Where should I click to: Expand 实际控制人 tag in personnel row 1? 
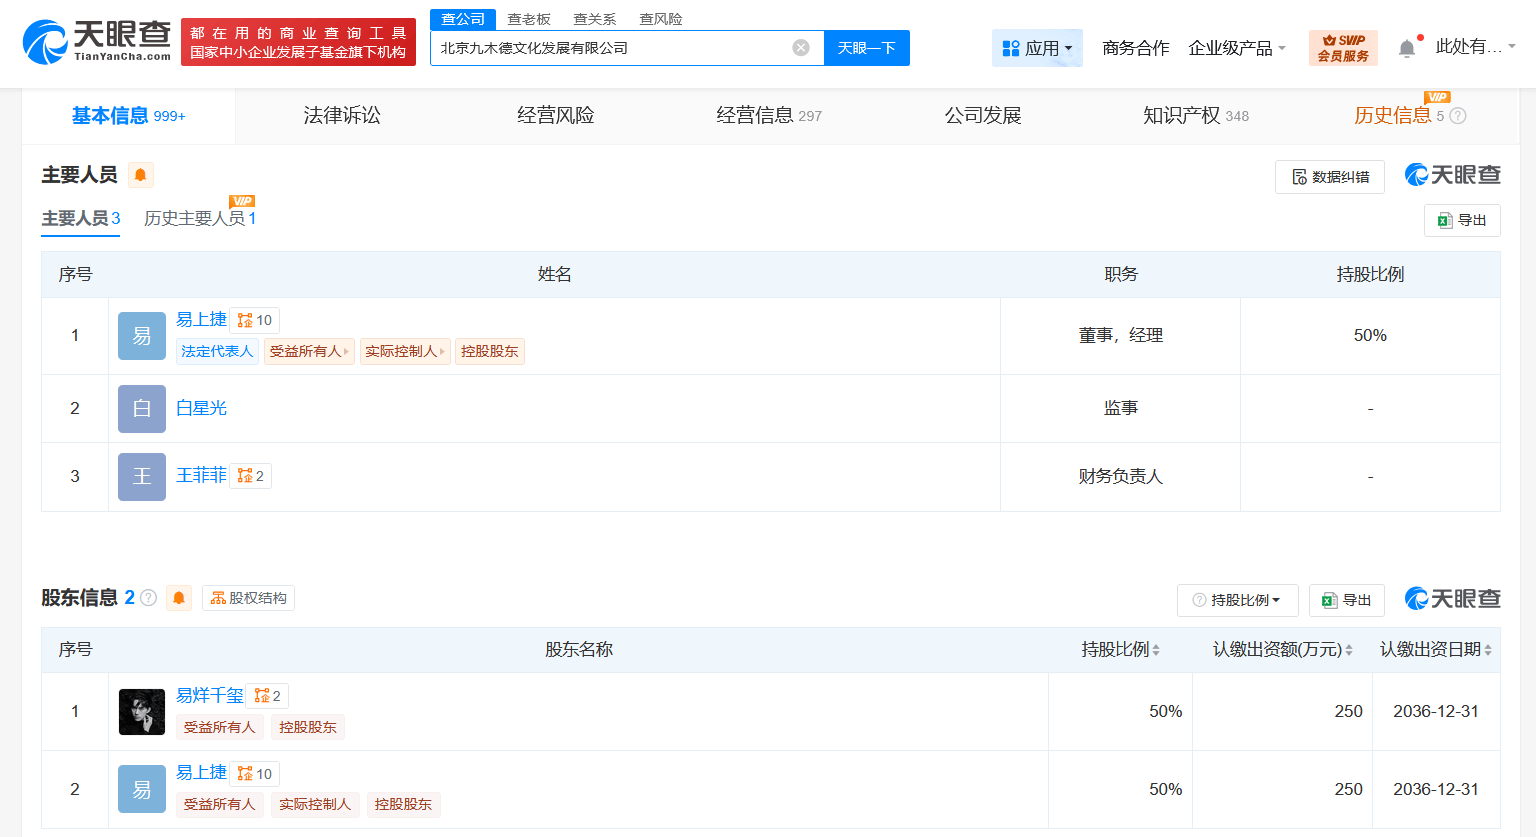[x=405, y=352]
